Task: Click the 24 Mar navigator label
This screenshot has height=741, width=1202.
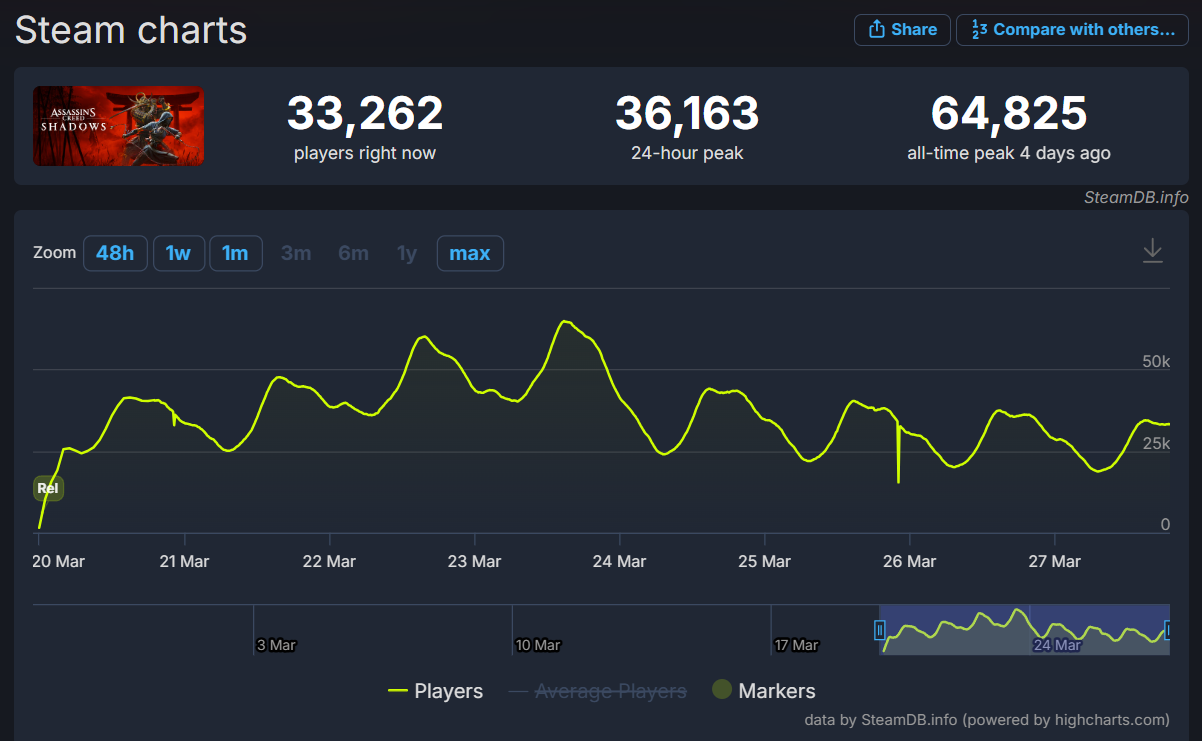Action: coord(1057,645)
